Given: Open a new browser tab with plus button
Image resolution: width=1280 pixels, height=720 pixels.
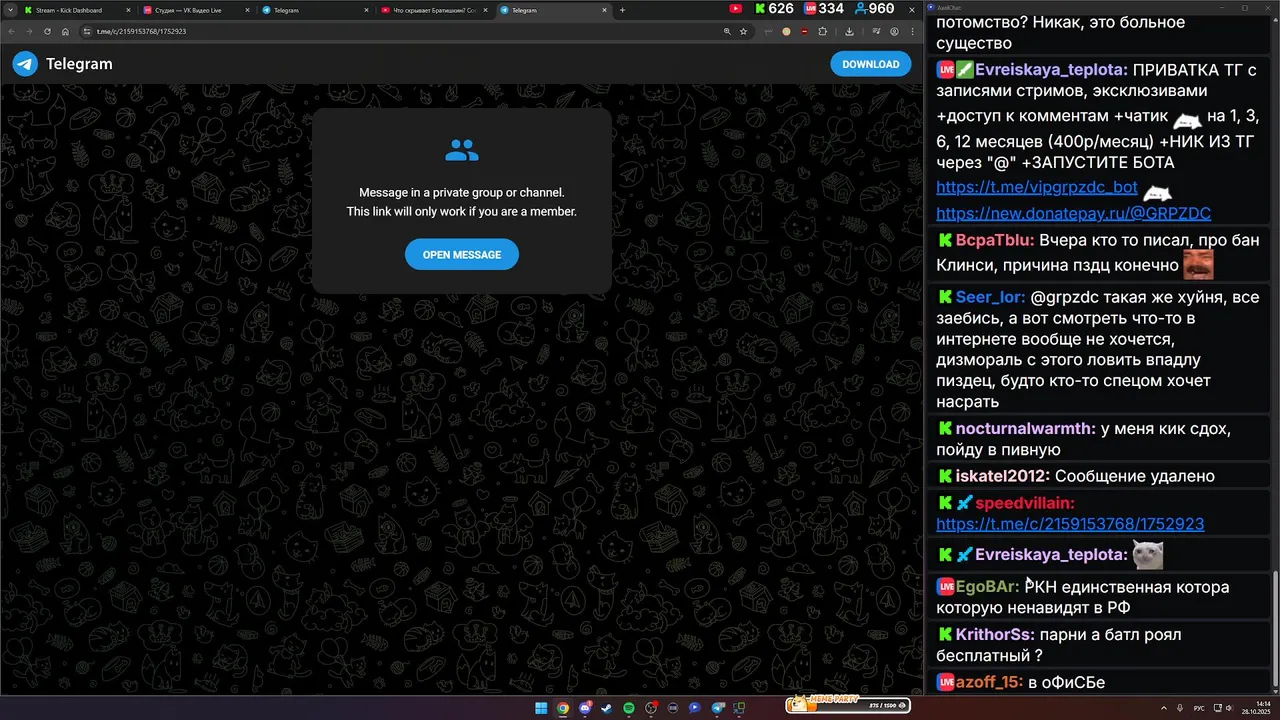Looking at the screenshot, I should 622,10.
